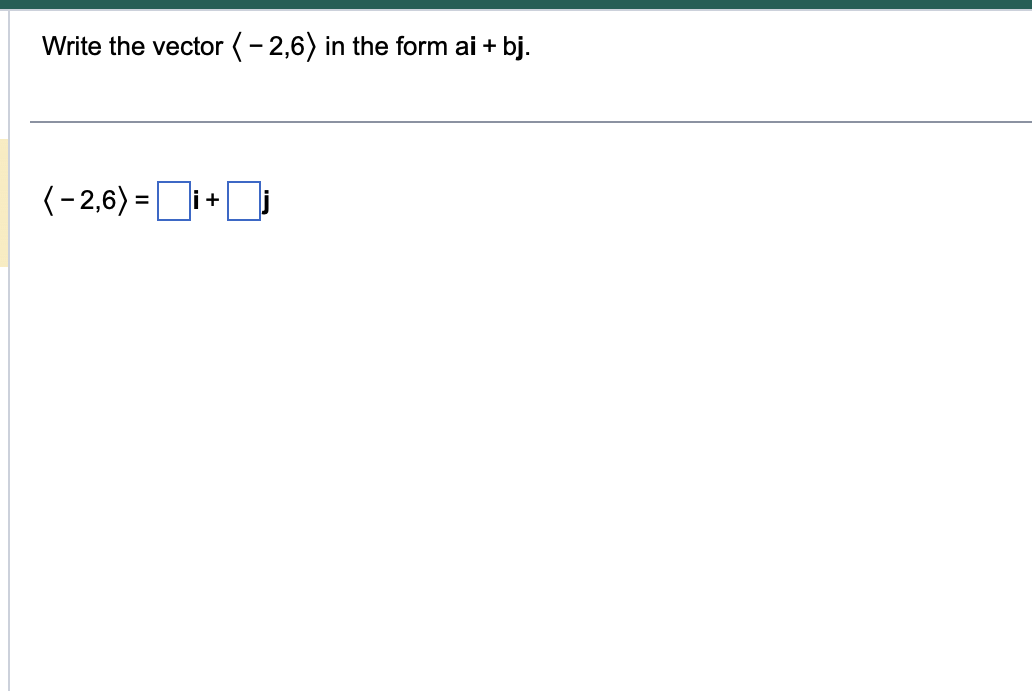Select the question text at the top
The image size is (1032, 691).
click(x=285, y=46)
